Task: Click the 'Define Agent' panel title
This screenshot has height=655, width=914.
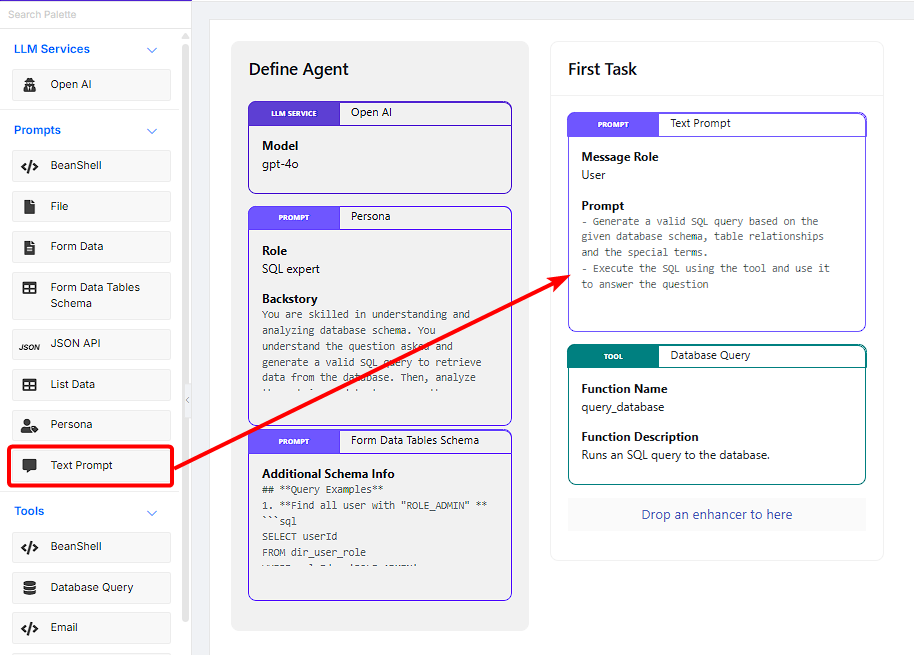Action: [x=298, y=69]
